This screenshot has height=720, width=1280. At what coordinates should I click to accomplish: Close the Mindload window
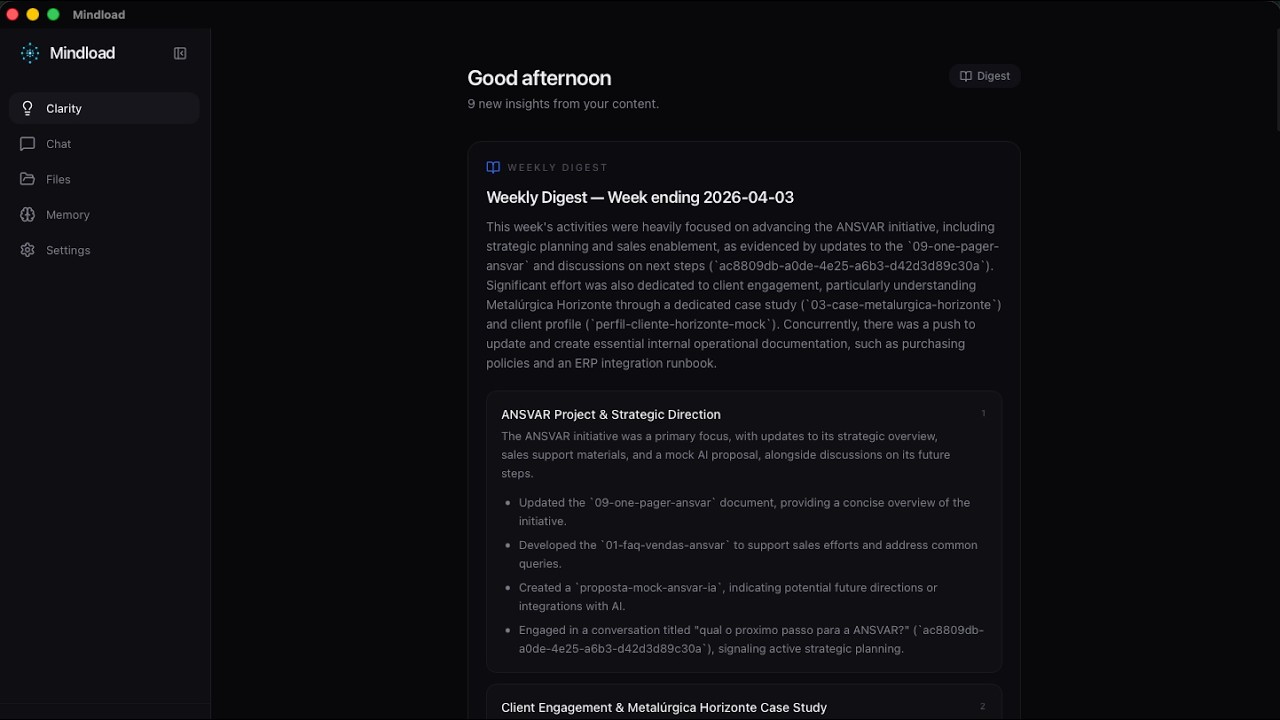pyautogui.click(x=13, y=15)
